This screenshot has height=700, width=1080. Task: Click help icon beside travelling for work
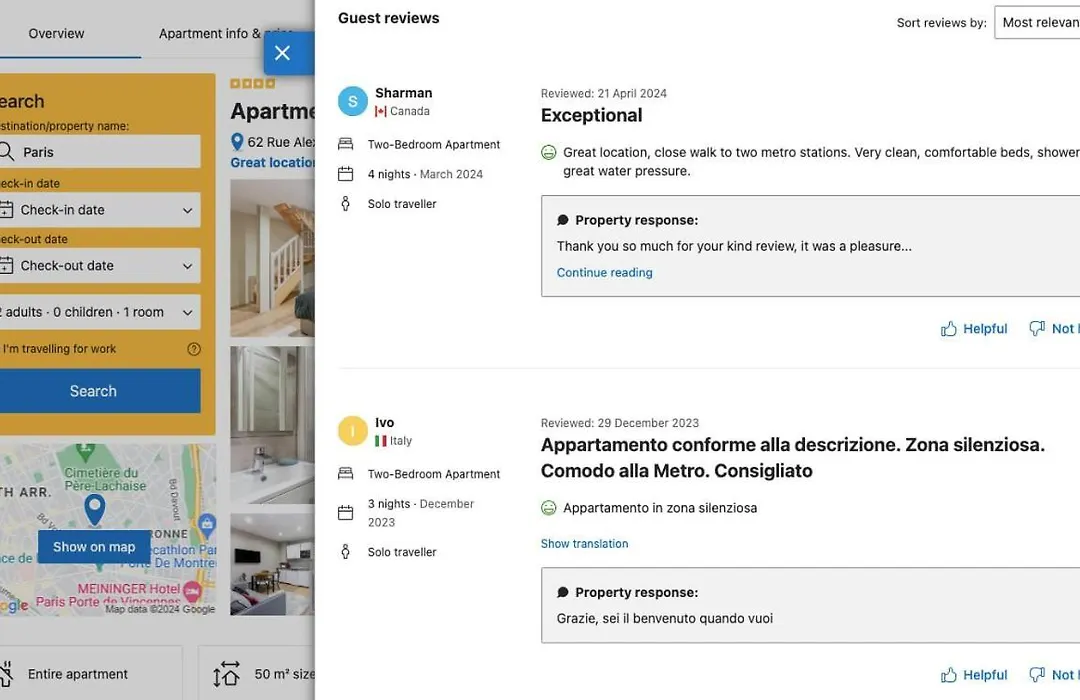(x=194, y=349)
